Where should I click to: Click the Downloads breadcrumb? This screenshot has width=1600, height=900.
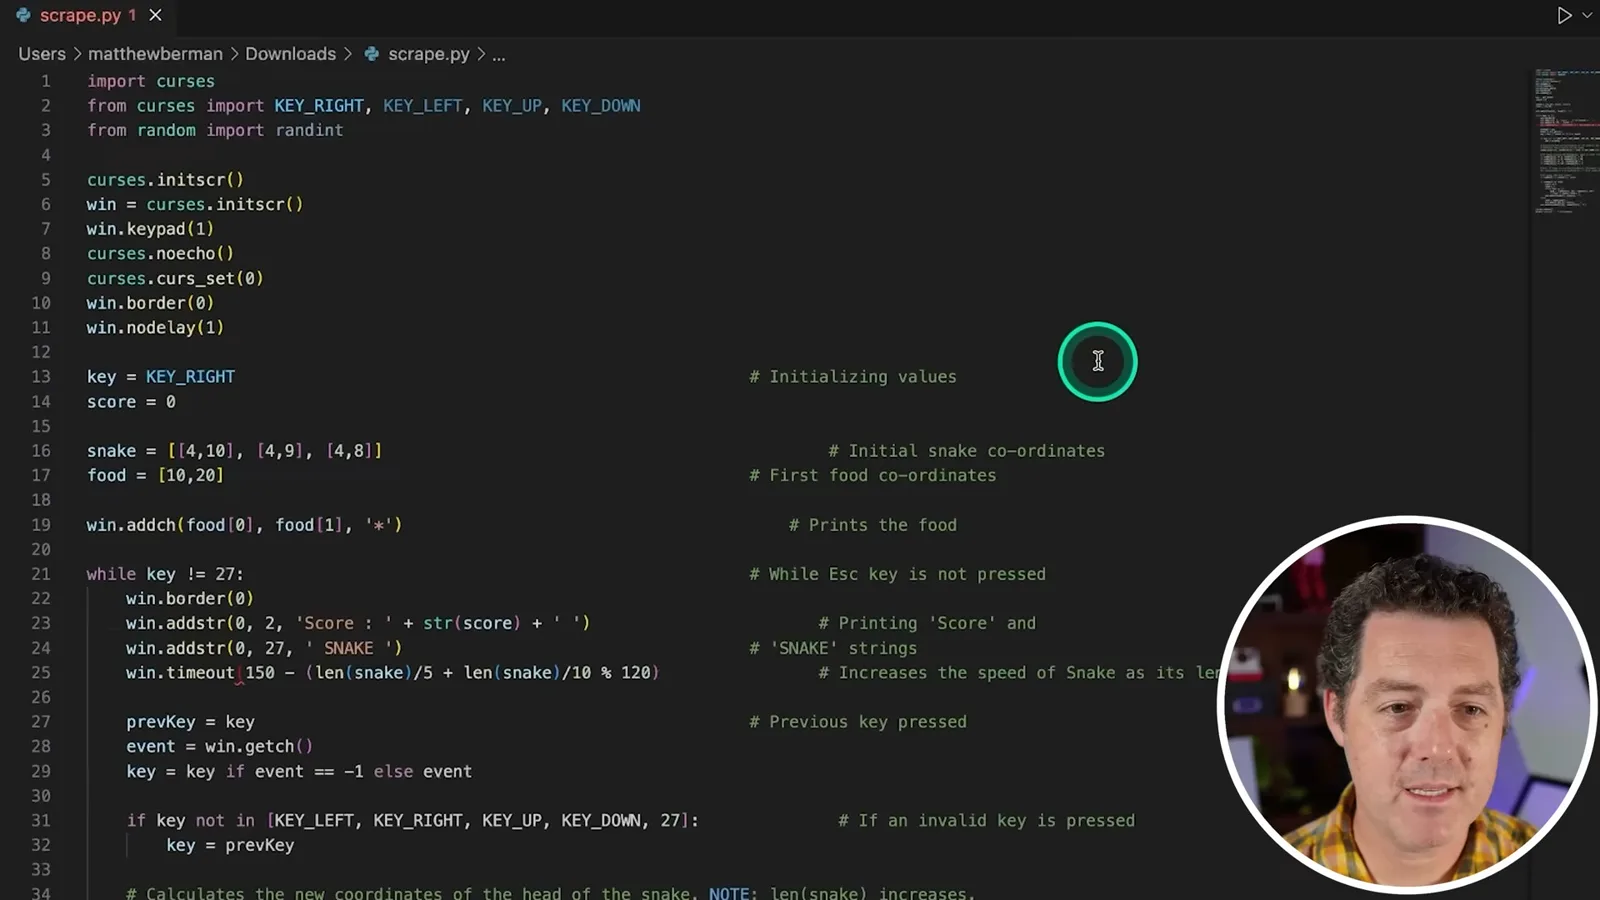(x=291, y=54)
